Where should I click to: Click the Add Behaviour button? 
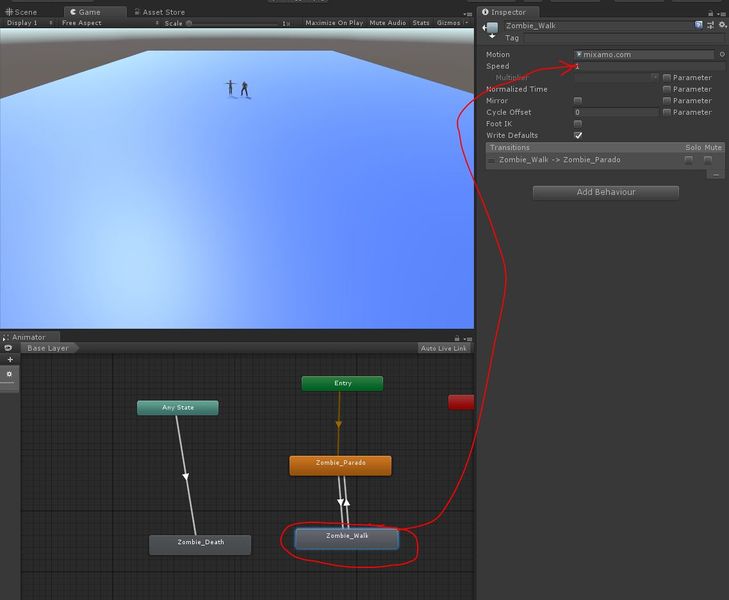click(x=606, y=192)
